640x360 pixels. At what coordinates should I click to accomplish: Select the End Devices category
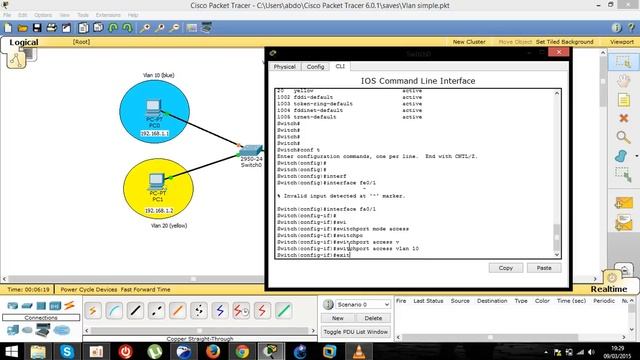coord(13,330)
